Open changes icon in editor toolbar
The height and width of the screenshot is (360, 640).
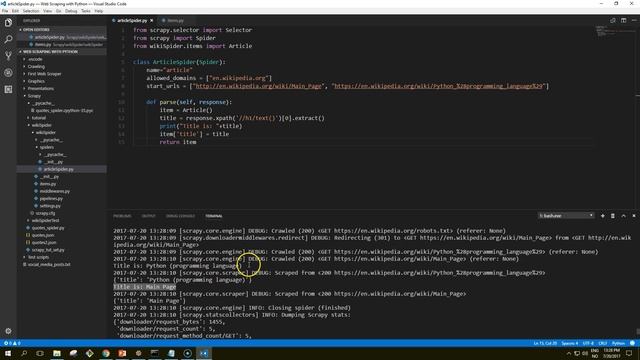click(x=613, y=20)
